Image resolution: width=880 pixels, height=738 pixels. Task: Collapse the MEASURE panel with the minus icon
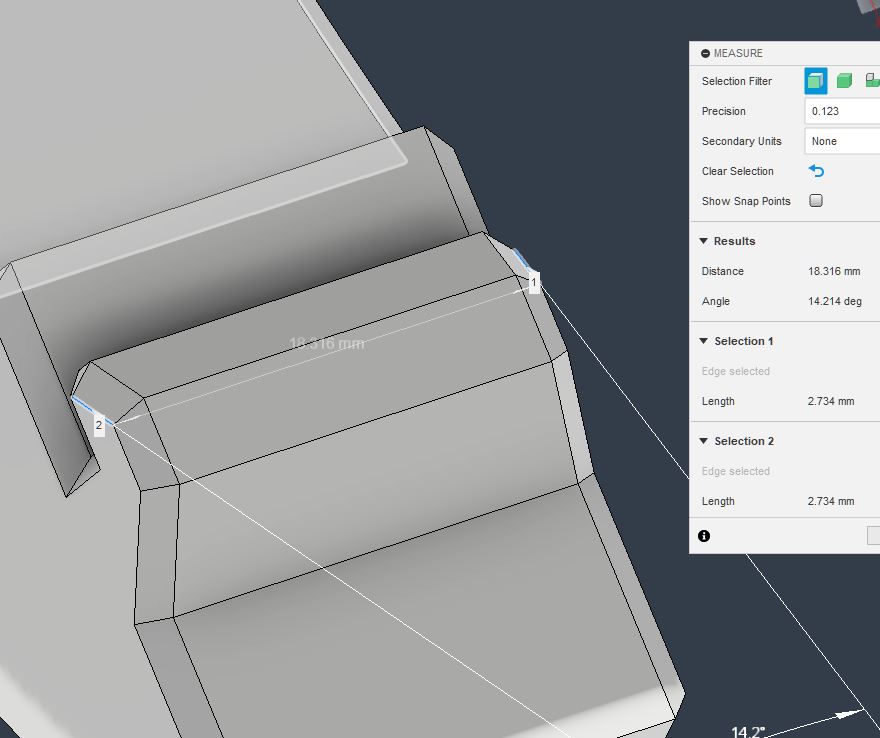pos(705,54)
